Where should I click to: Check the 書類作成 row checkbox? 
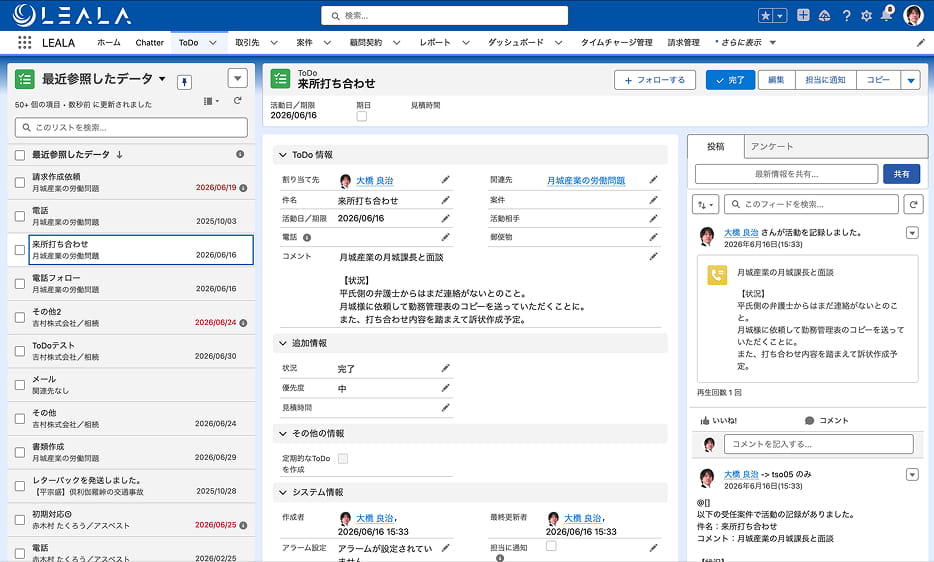20,452
